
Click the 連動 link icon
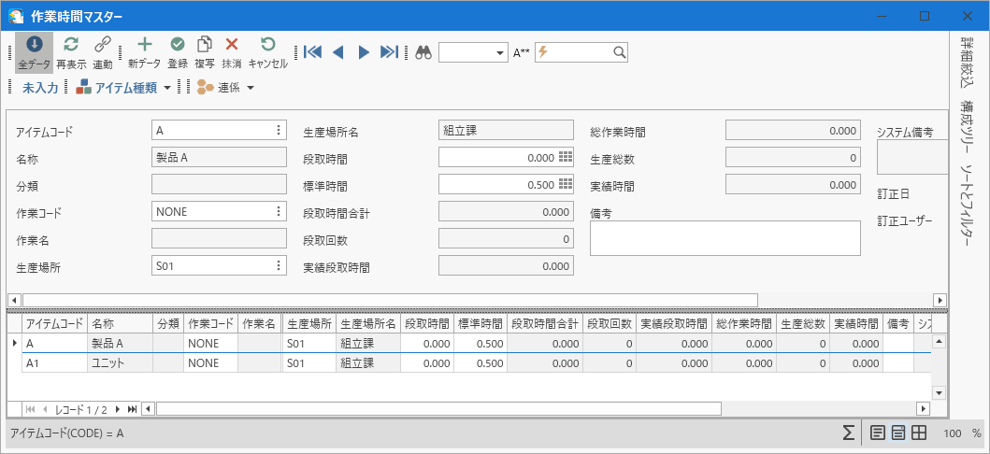102,52
